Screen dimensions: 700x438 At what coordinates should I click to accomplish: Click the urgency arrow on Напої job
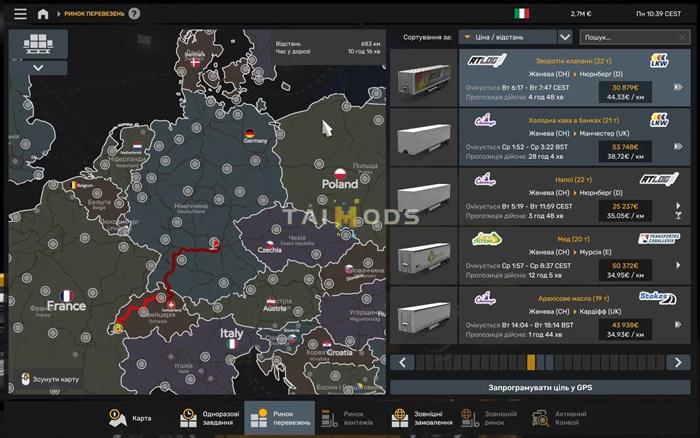click(x=678, y=206)
